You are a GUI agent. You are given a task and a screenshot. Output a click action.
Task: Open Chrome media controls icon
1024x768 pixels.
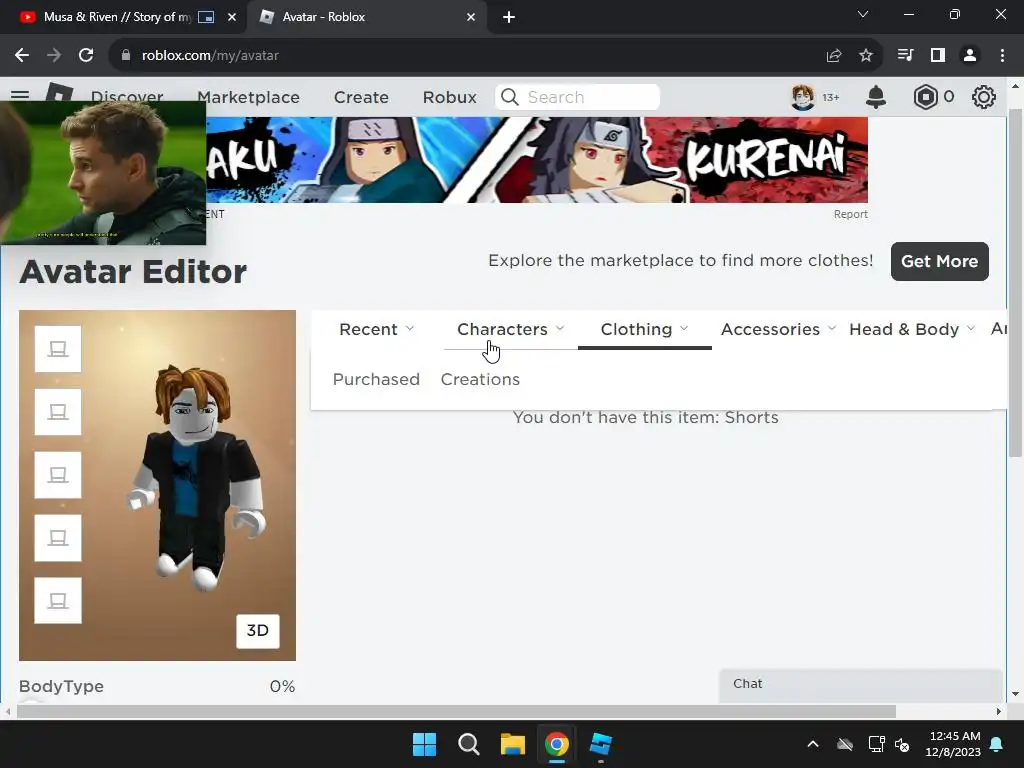click(x=905, y=56)
